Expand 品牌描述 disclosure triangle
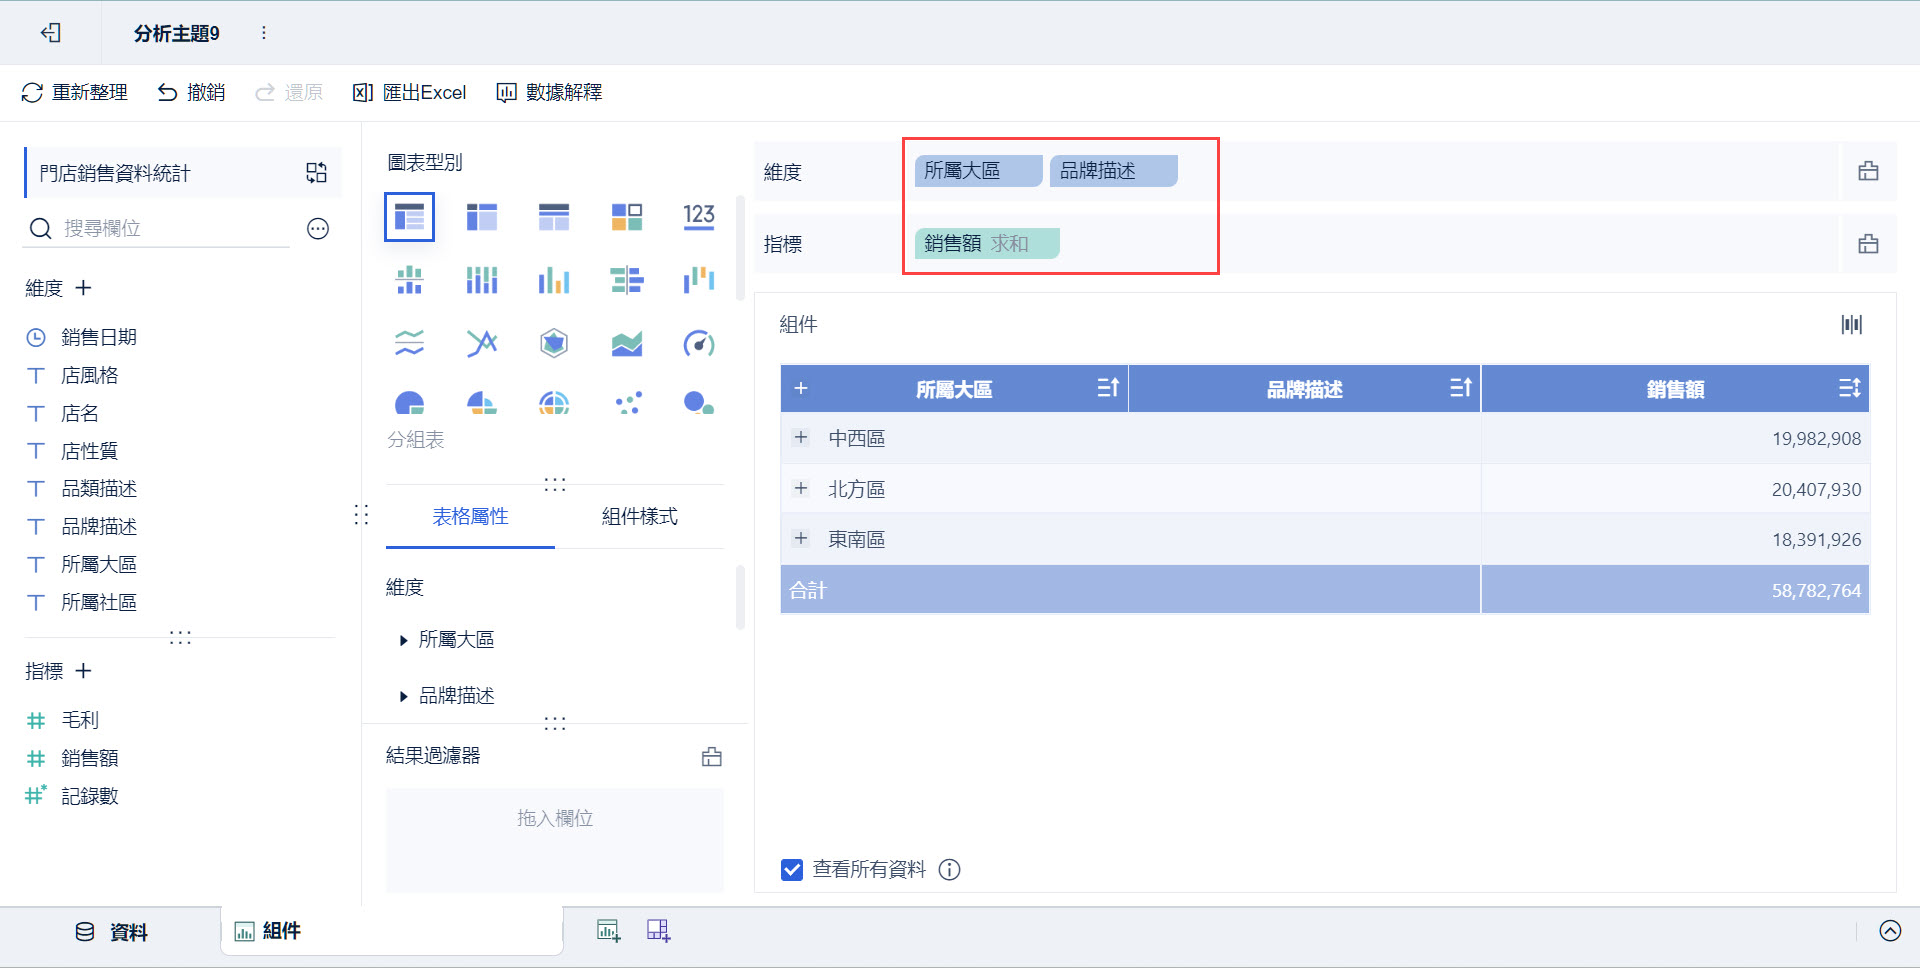 point(403,696)
